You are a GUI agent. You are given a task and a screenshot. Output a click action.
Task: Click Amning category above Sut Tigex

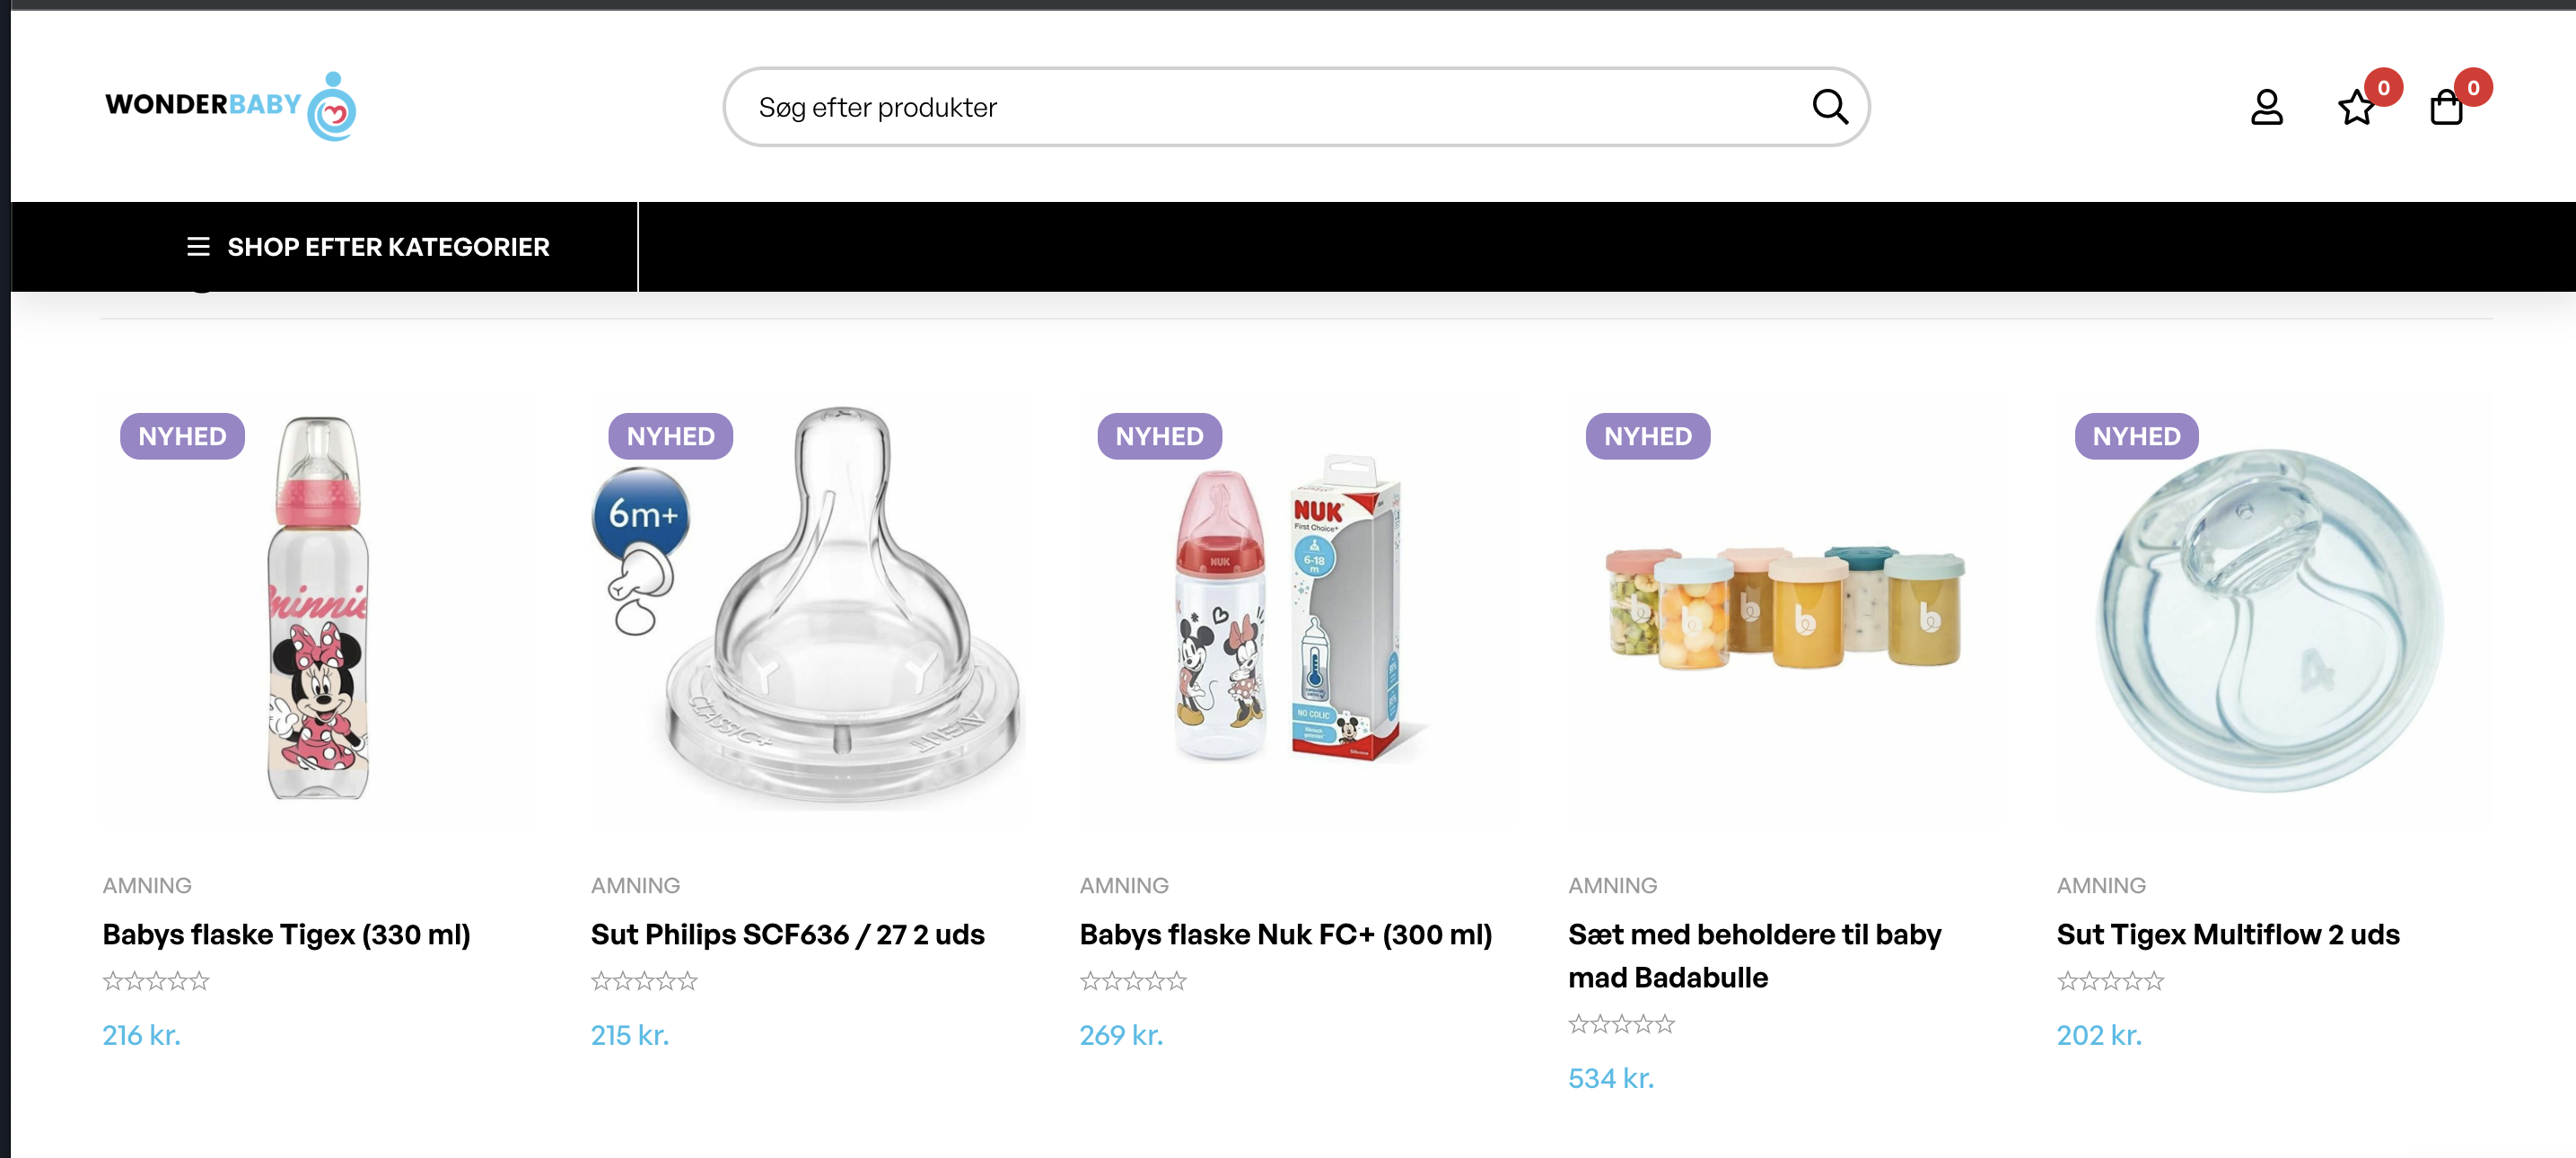click(2101, 885)
